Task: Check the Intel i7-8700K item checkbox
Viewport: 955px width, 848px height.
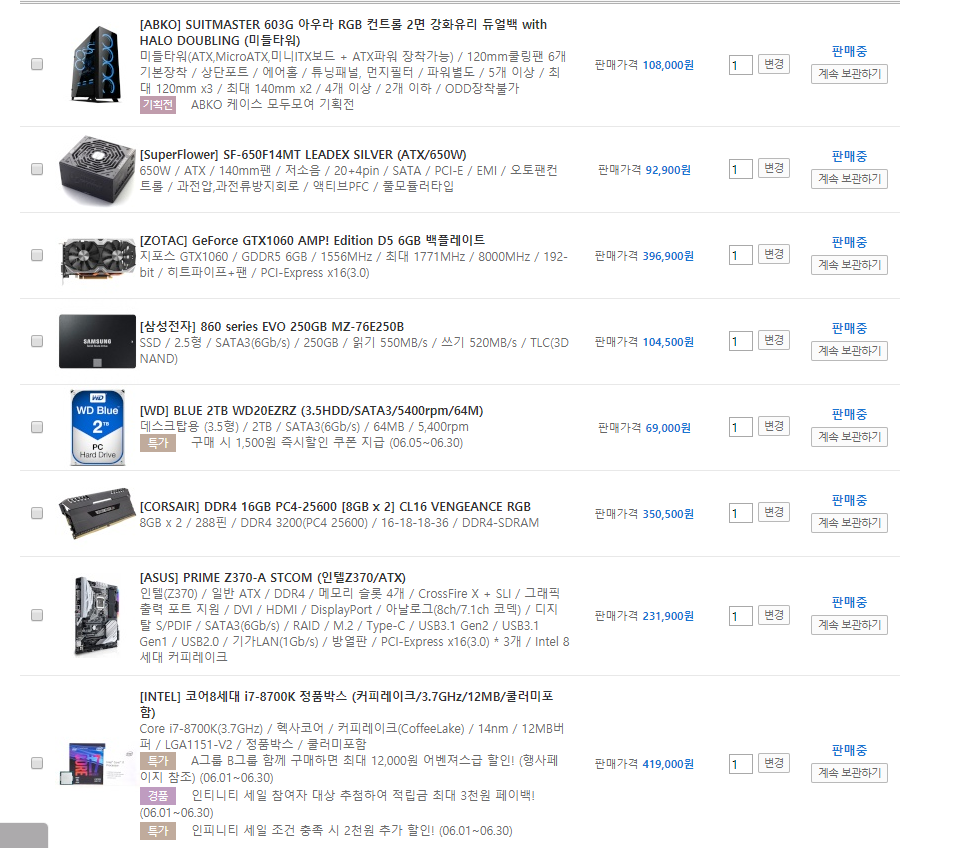Action: 37,763
